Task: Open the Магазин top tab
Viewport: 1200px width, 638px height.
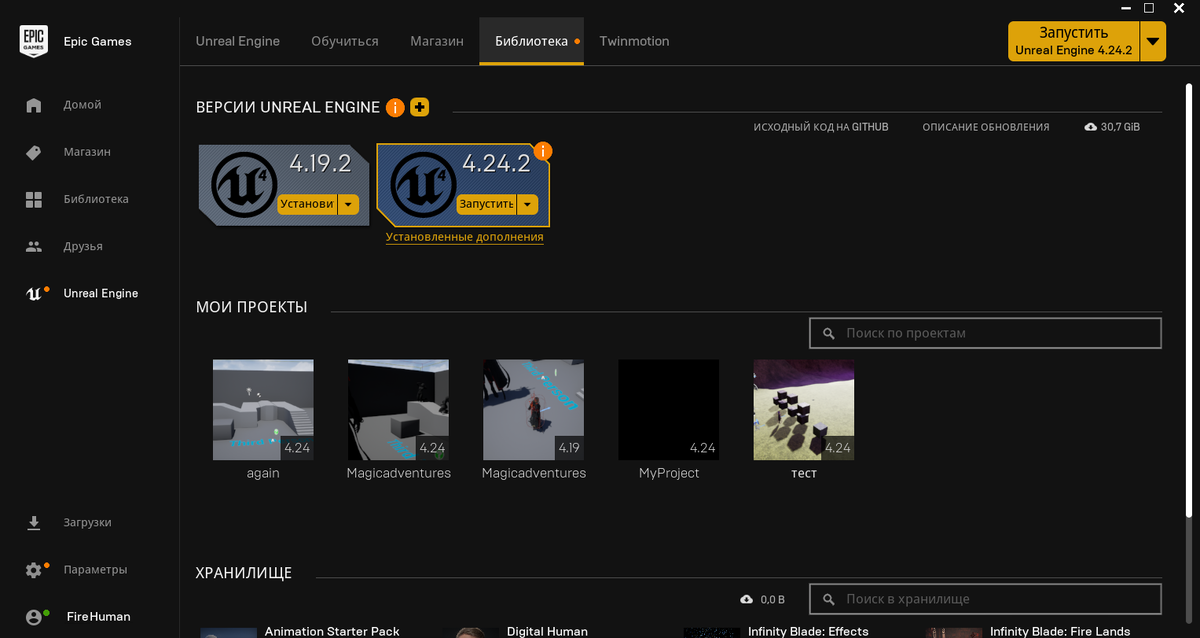Action: point(437,41)
